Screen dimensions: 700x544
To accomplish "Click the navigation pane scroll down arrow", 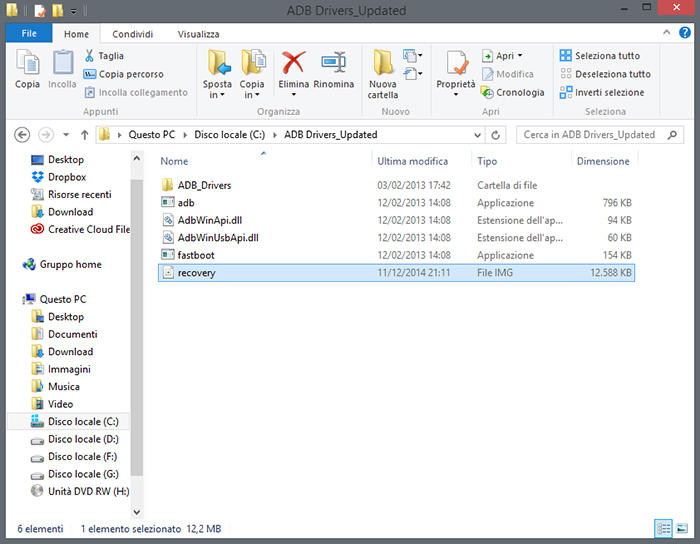I will (137, 512).
